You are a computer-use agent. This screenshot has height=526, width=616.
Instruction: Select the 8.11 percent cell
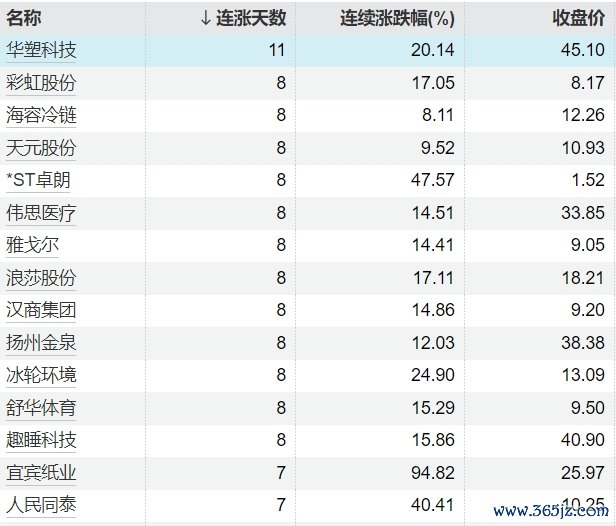coord(438,115)
